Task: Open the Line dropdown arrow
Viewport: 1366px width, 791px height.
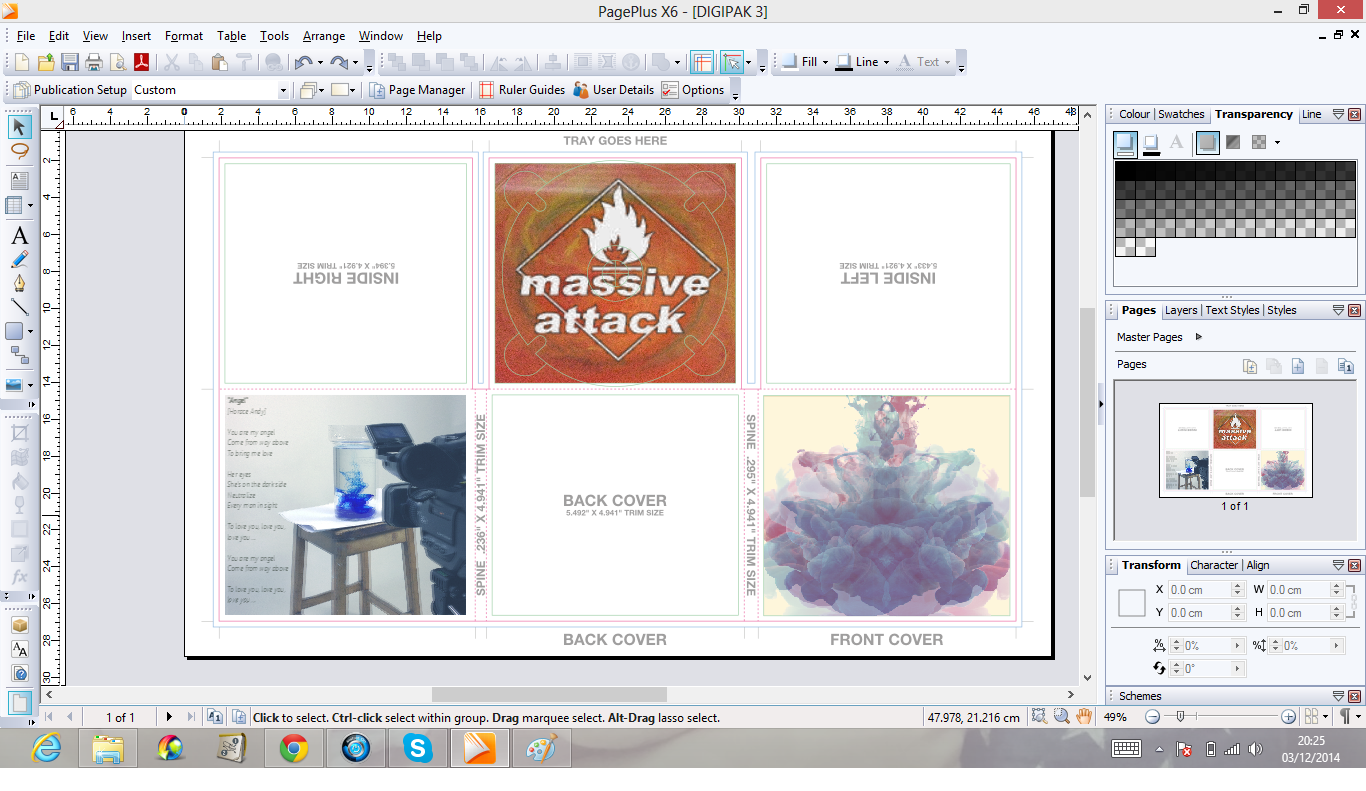Action: tap(887, 62)
